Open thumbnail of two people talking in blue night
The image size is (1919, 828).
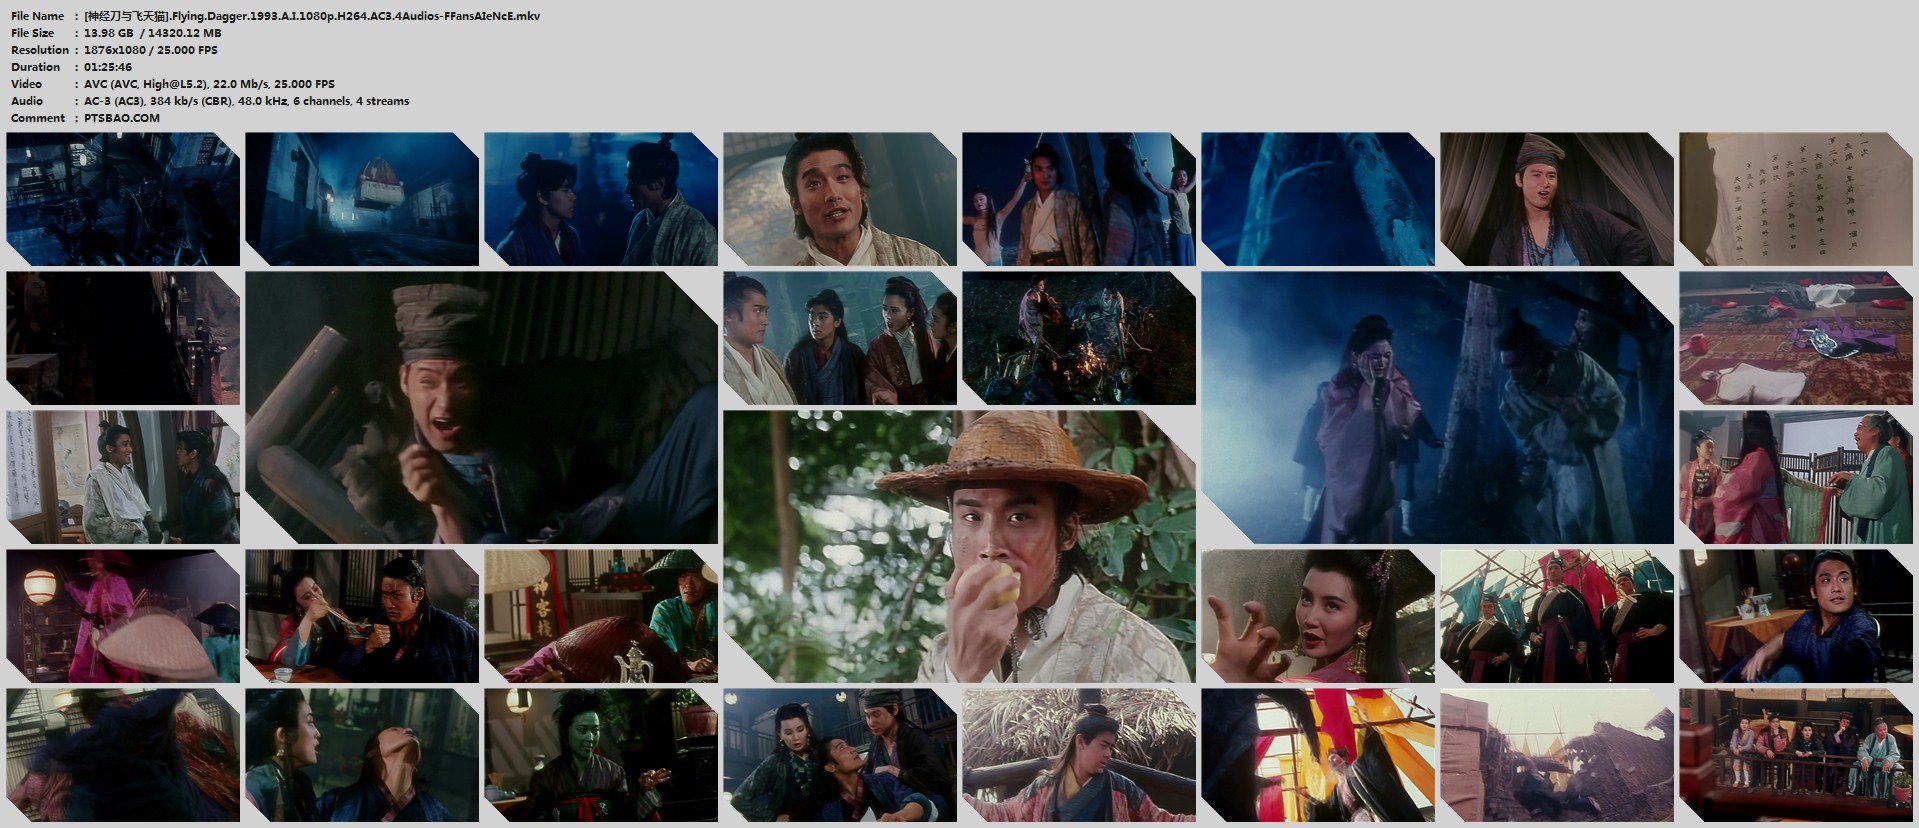tap(601, 199)
